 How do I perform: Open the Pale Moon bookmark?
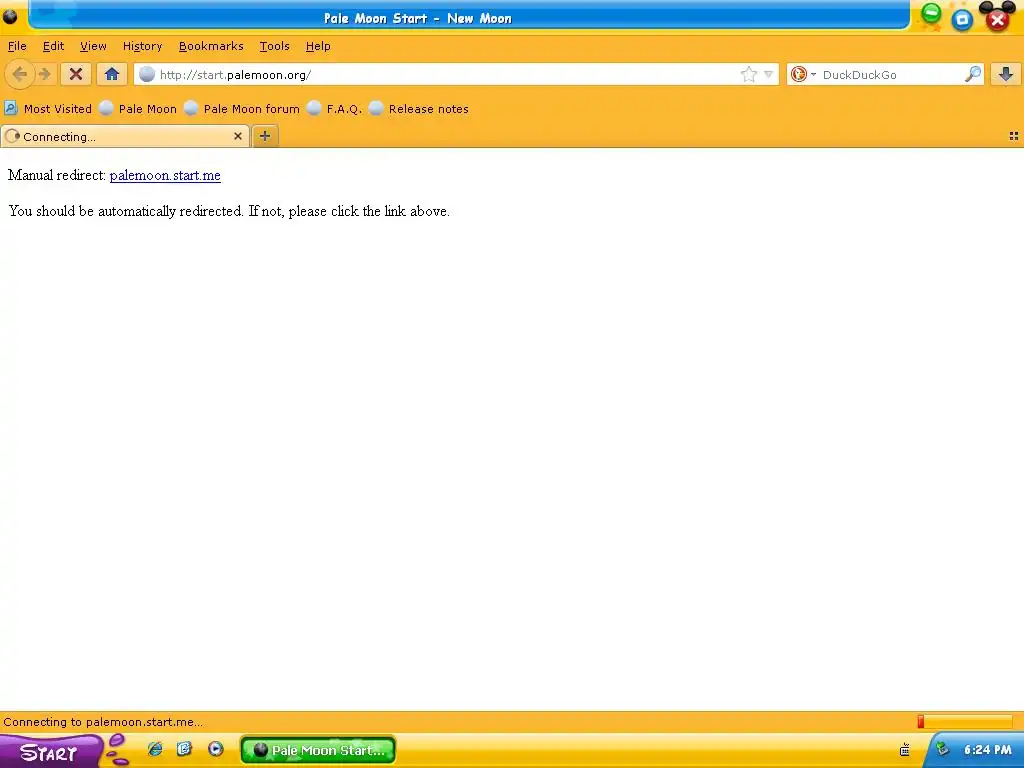[x=138, y=109]
